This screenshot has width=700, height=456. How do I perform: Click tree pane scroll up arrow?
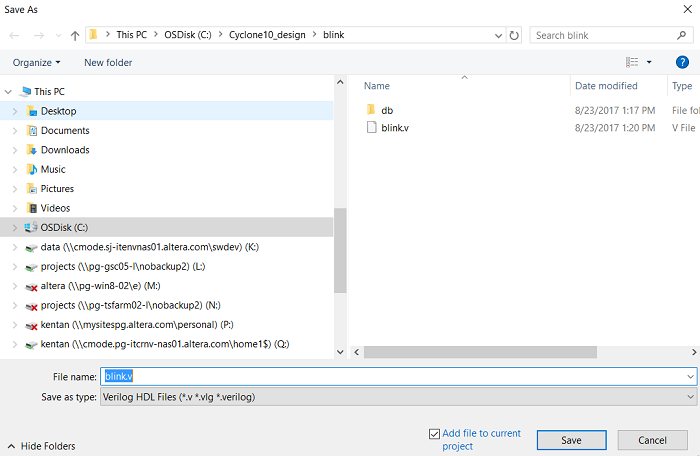point(340,82)
